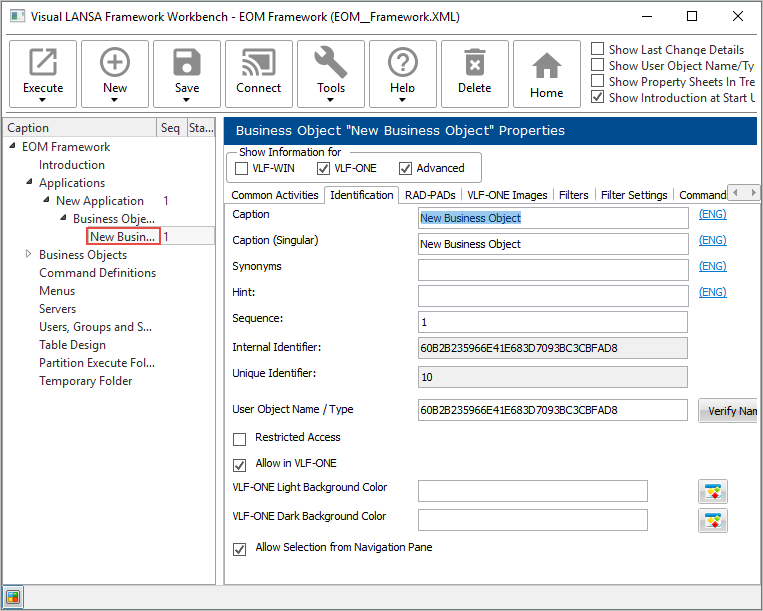
Task: Click the Help question mark icon
Action: tap(403, 64)
